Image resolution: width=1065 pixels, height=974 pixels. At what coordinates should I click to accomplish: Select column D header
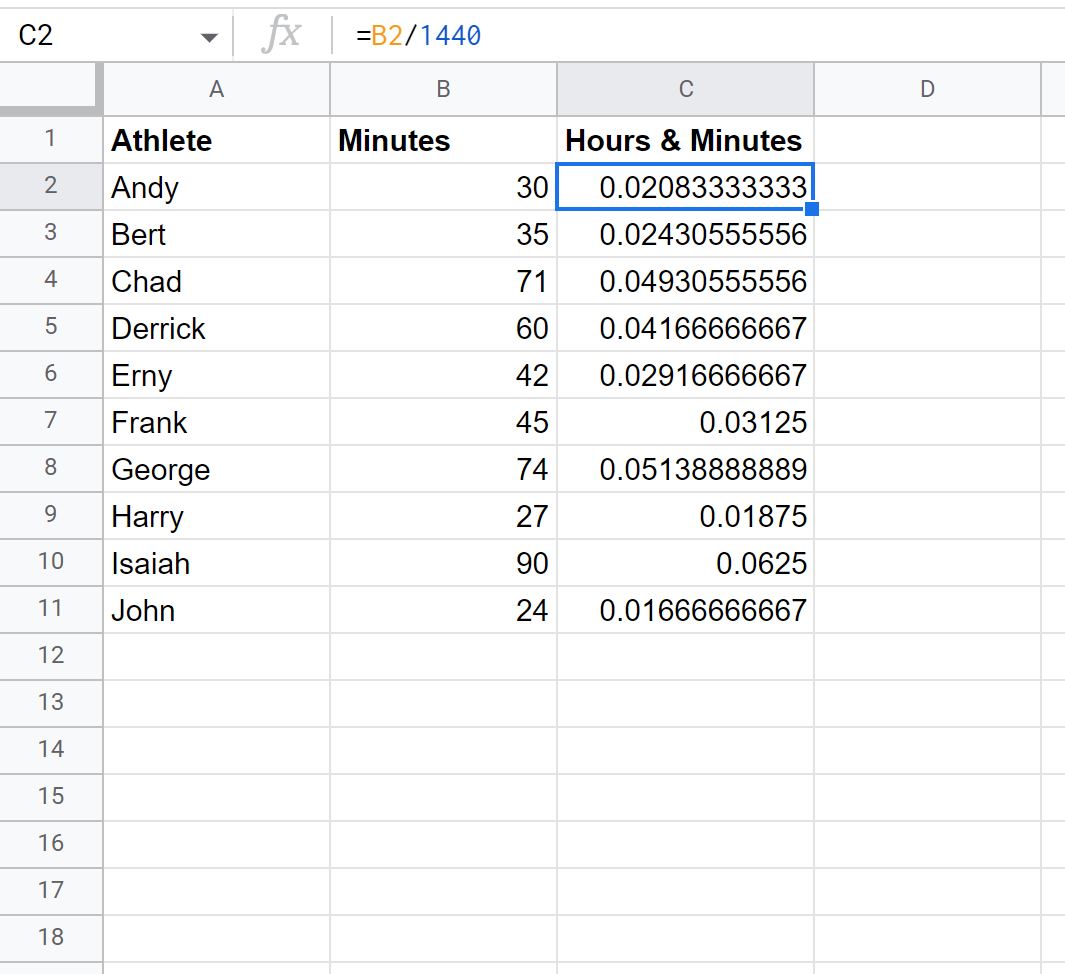coord(927,89)
